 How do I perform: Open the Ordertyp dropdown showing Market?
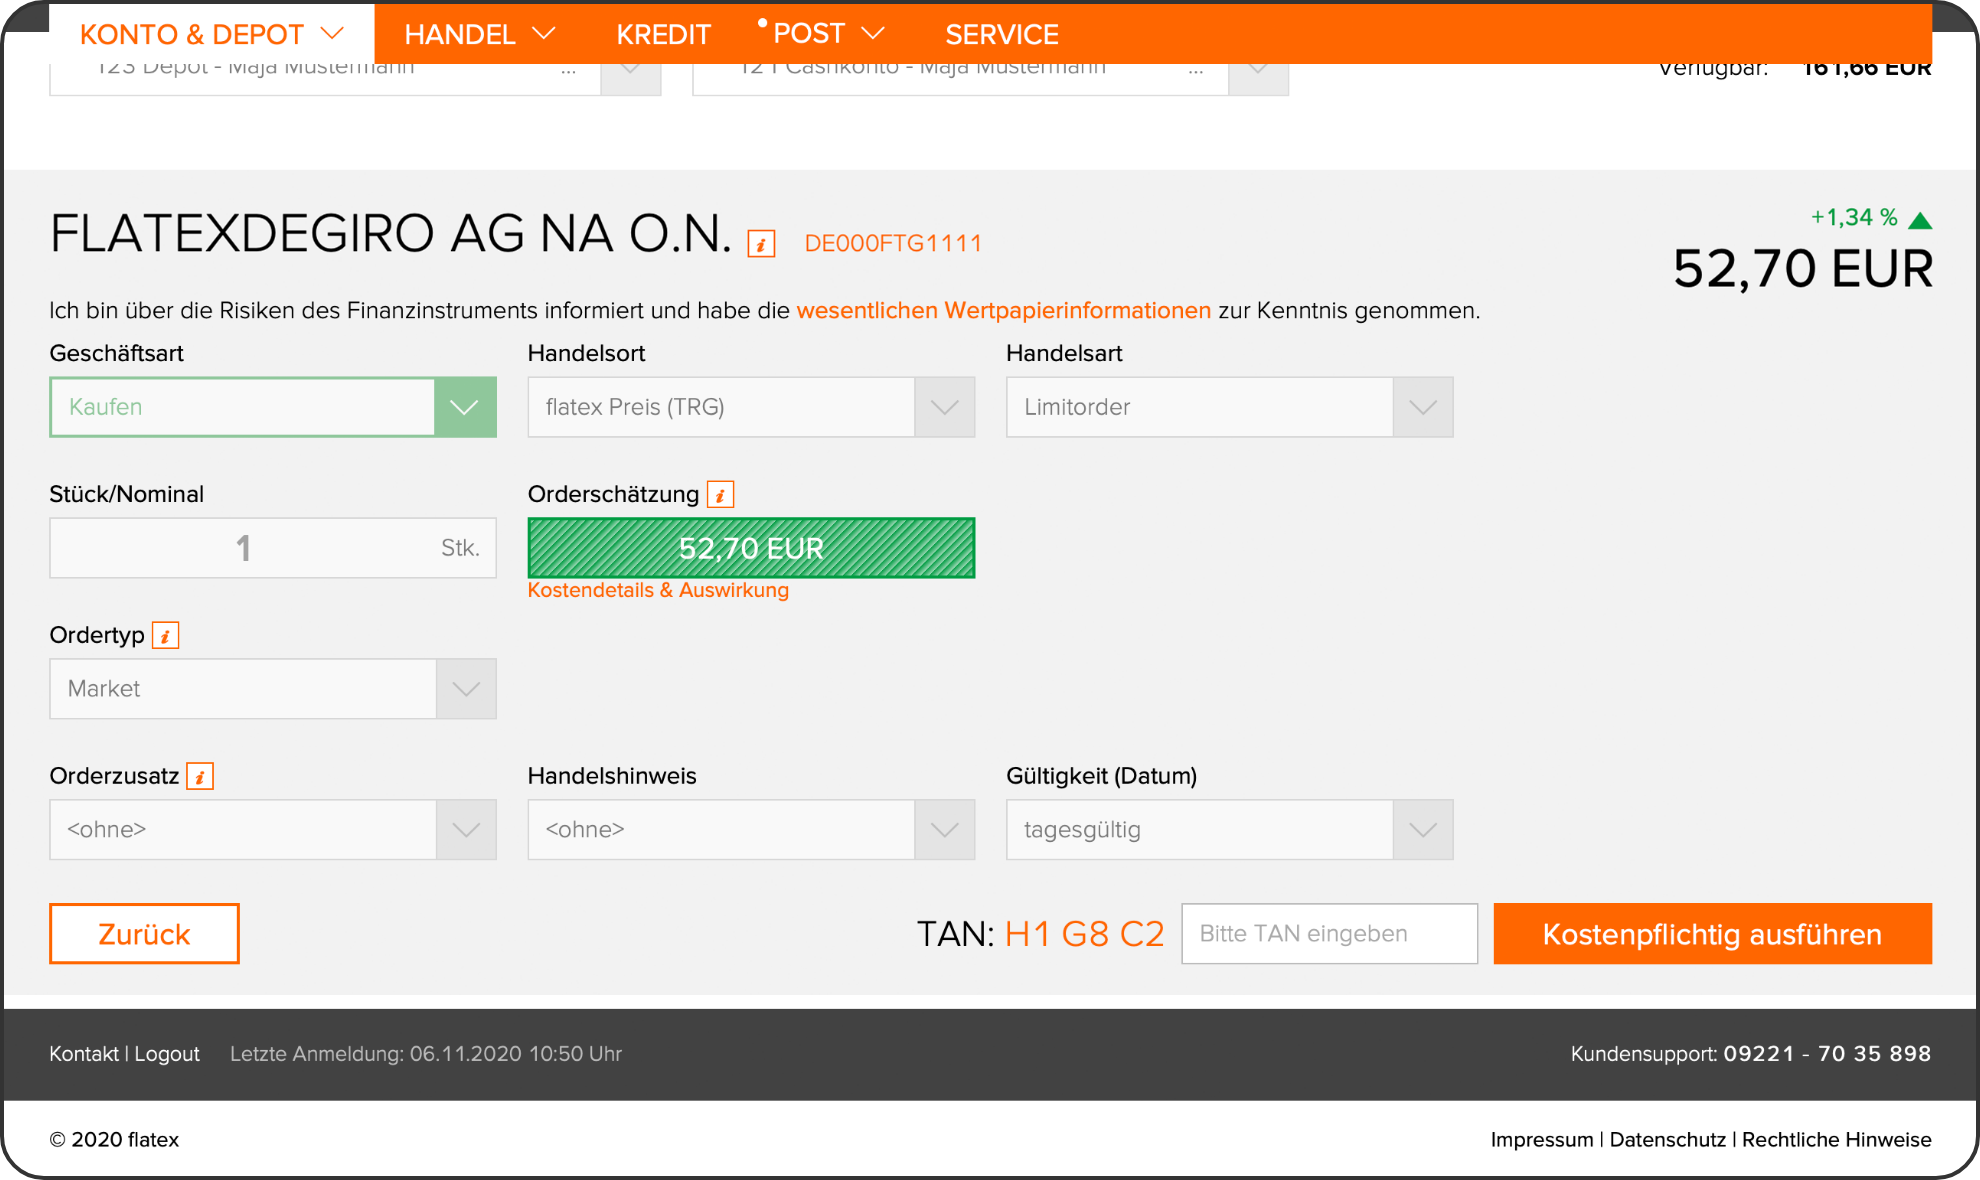(x=464, y=688)
